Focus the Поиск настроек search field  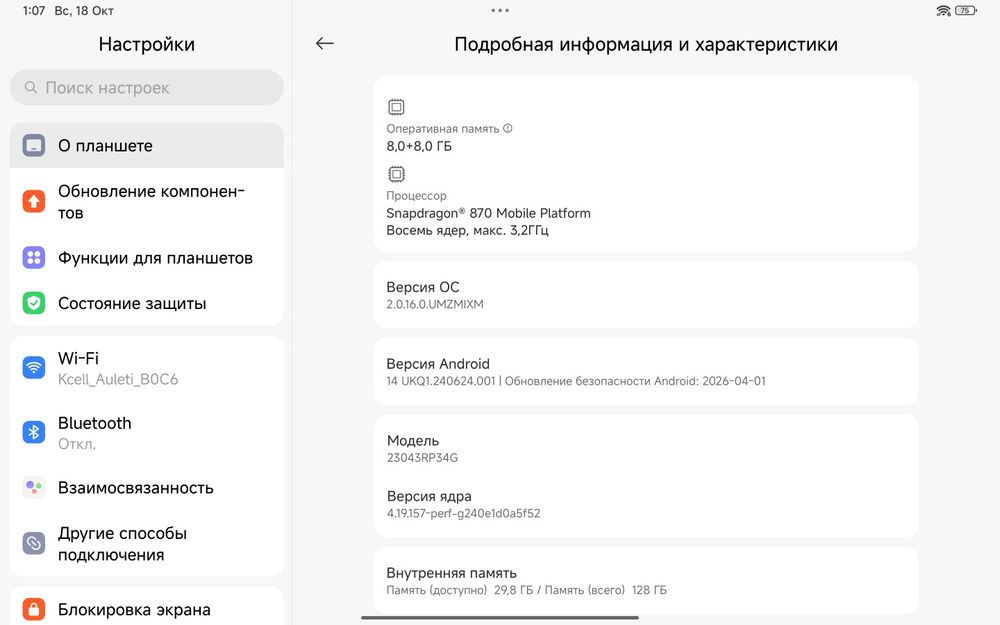(x=147, y=87)
